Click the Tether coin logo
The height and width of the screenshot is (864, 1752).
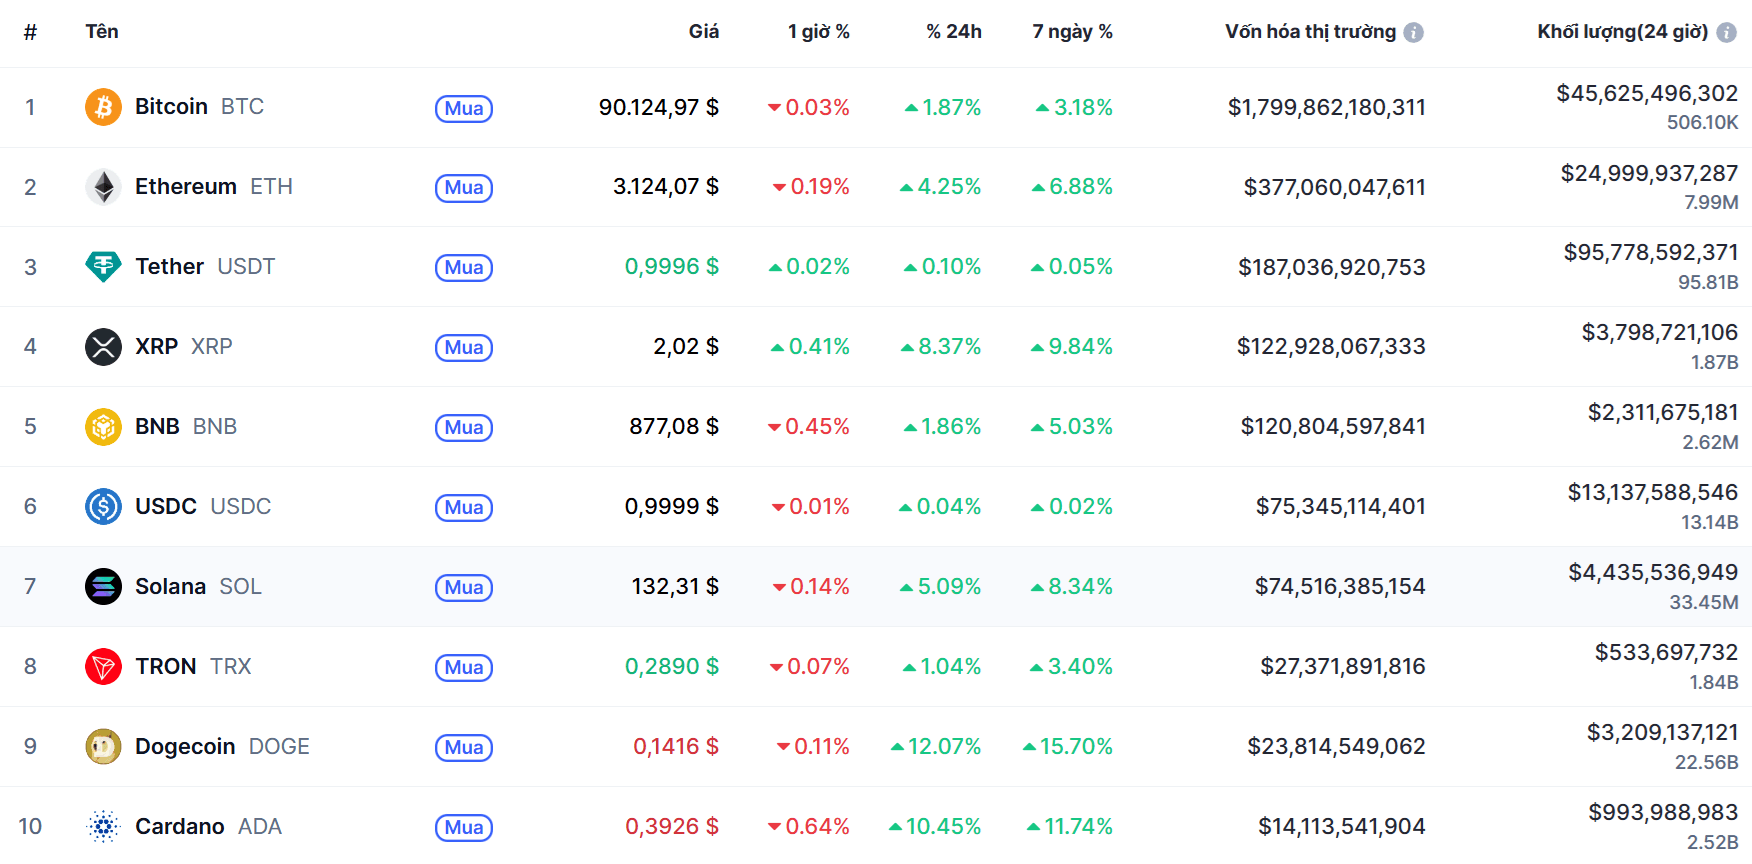point(103,267)
